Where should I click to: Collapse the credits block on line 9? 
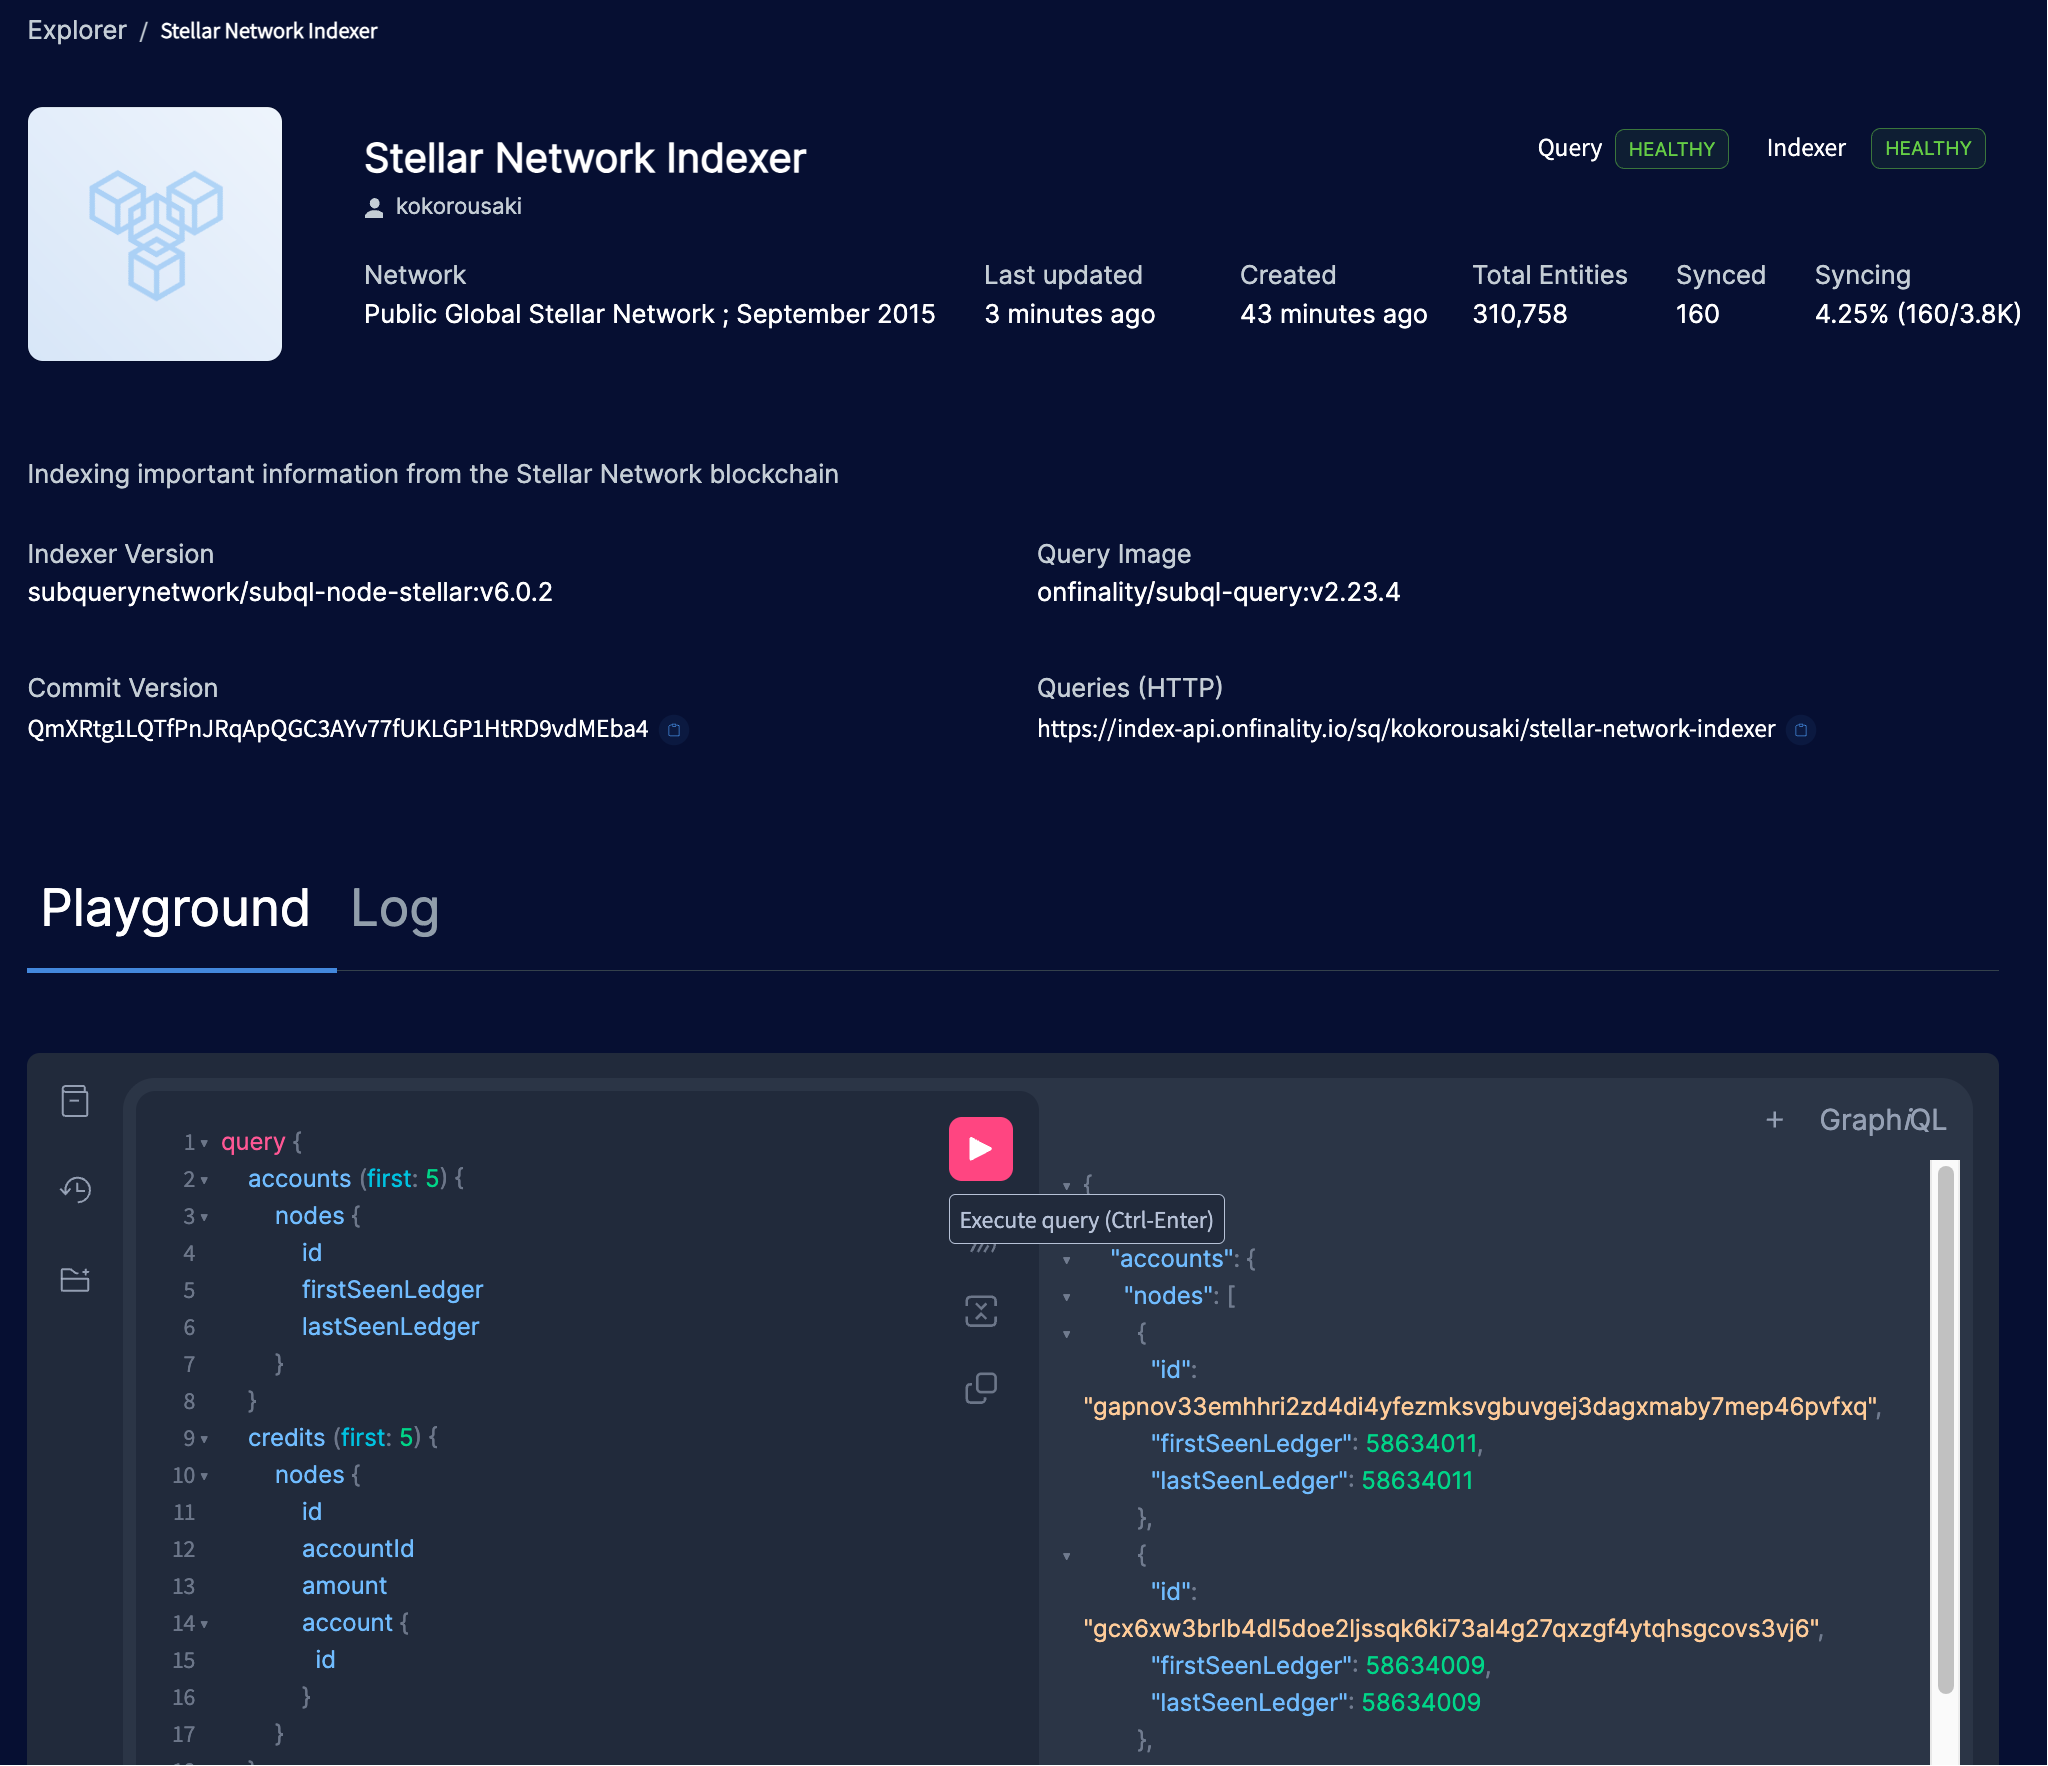click(x=204, y=1439)
